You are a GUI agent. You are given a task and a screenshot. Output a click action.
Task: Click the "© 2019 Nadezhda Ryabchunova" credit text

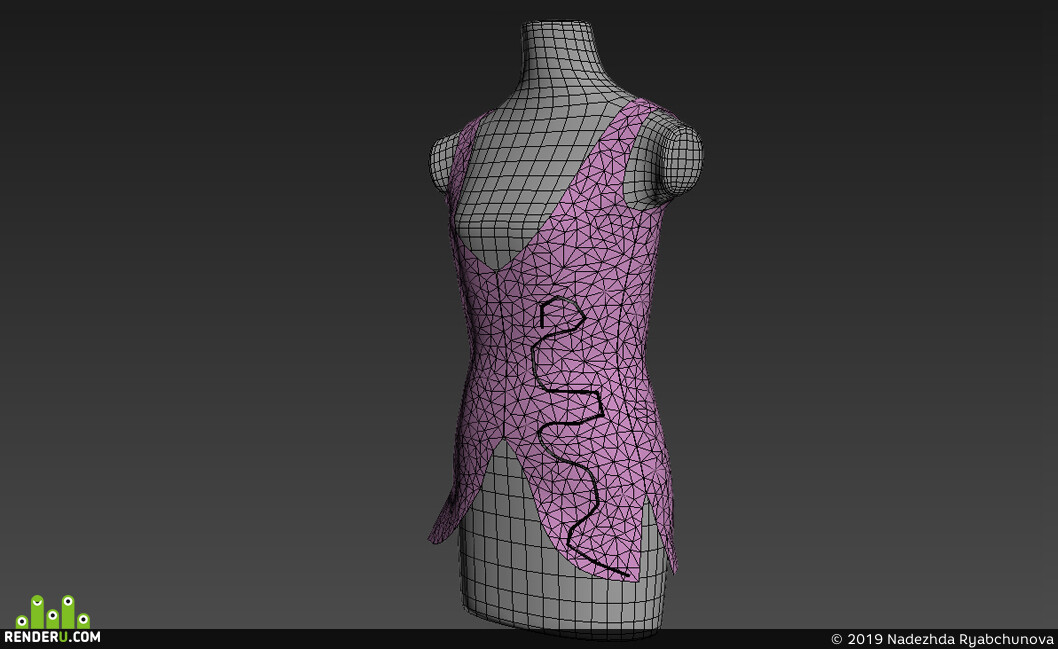pyautogui.click(x=942, y=639)
